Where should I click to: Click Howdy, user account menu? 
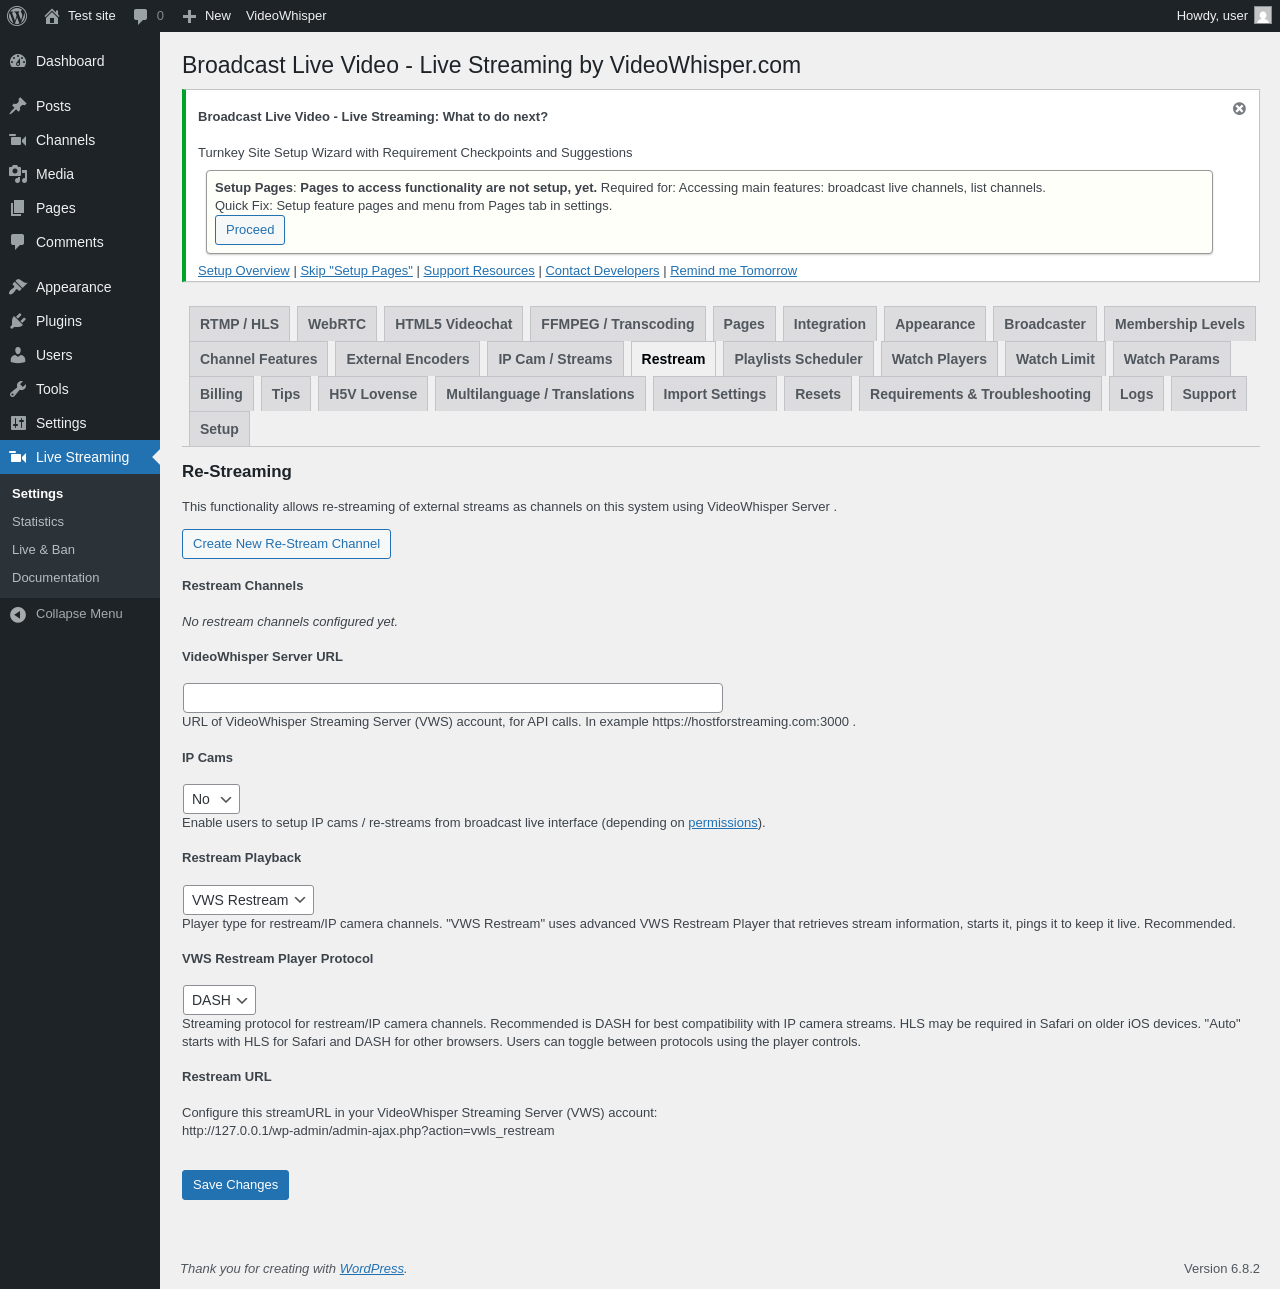[1224, 16]
